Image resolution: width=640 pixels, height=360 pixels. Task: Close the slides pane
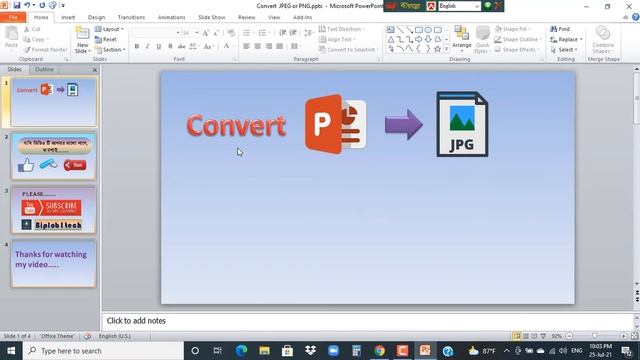(x=95, y=70)
